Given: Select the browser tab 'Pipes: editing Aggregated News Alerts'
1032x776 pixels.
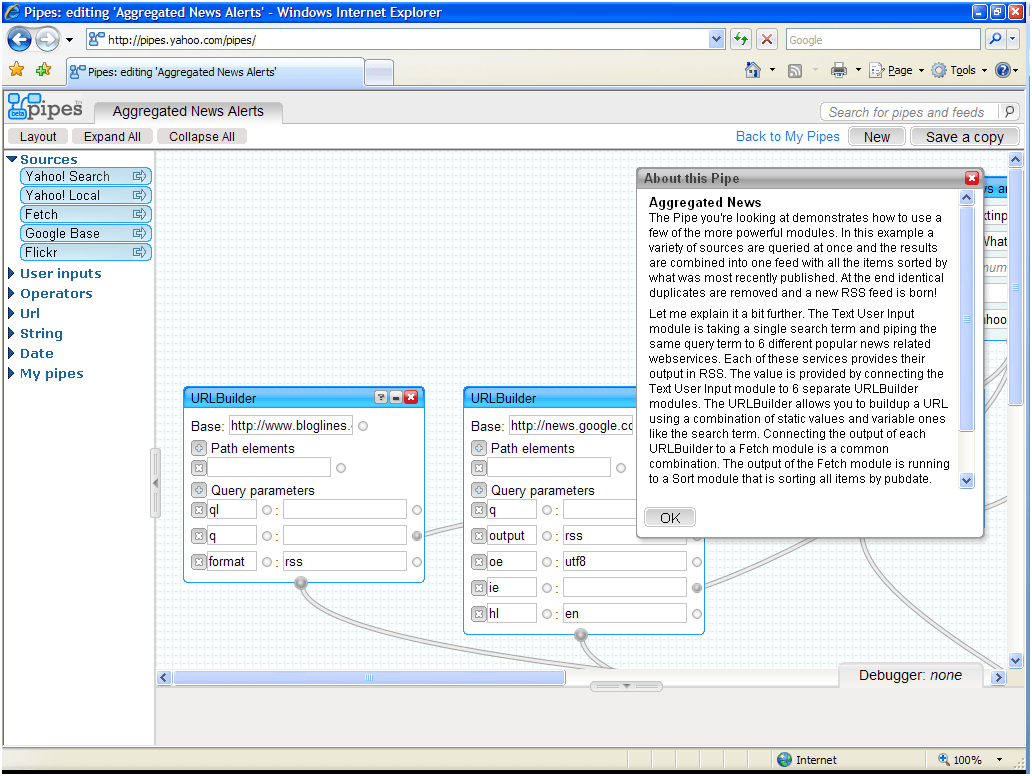Looking at the screenshot, I should click(215, 72).
